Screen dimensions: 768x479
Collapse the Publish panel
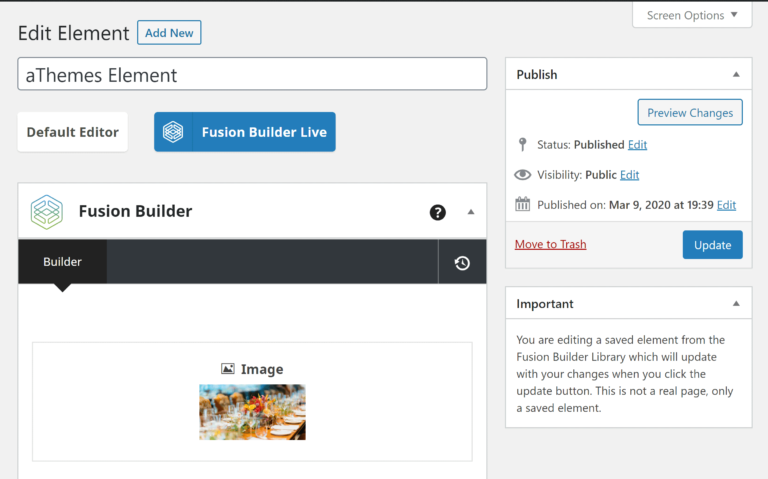(x=736, y=75)
